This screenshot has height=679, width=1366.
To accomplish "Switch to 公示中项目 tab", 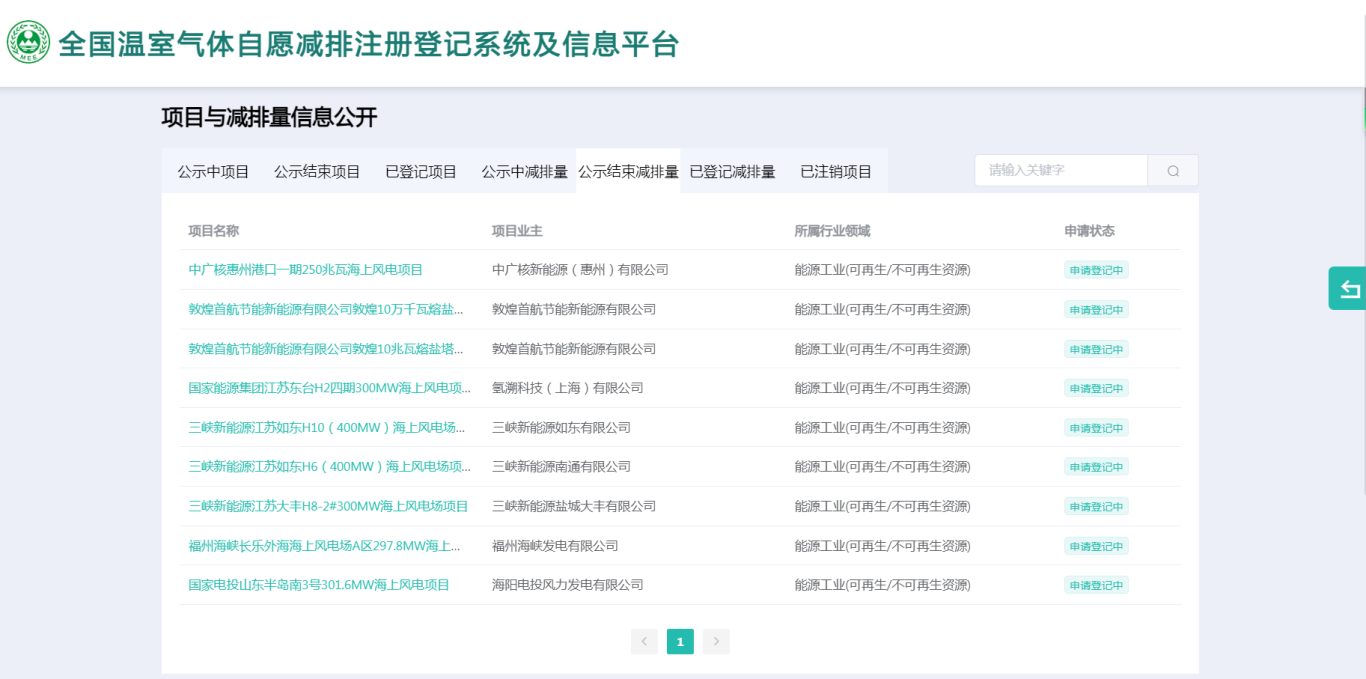I will [x=213, y=172].
